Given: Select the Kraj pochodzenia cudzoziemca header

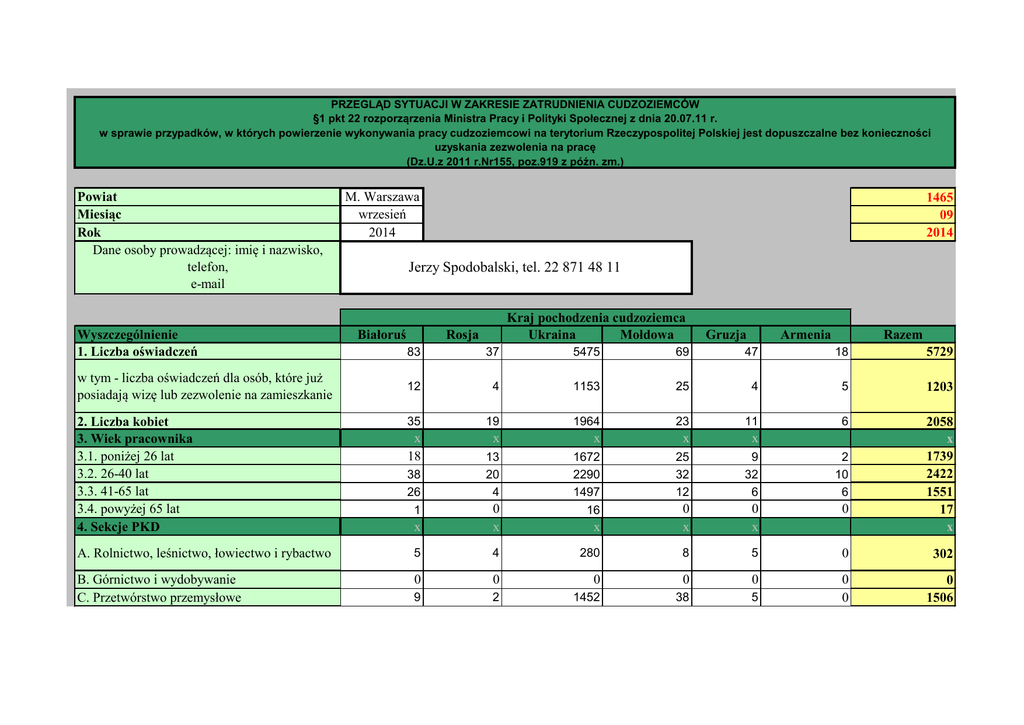Looking at the screenshot, I should (595, 317).
